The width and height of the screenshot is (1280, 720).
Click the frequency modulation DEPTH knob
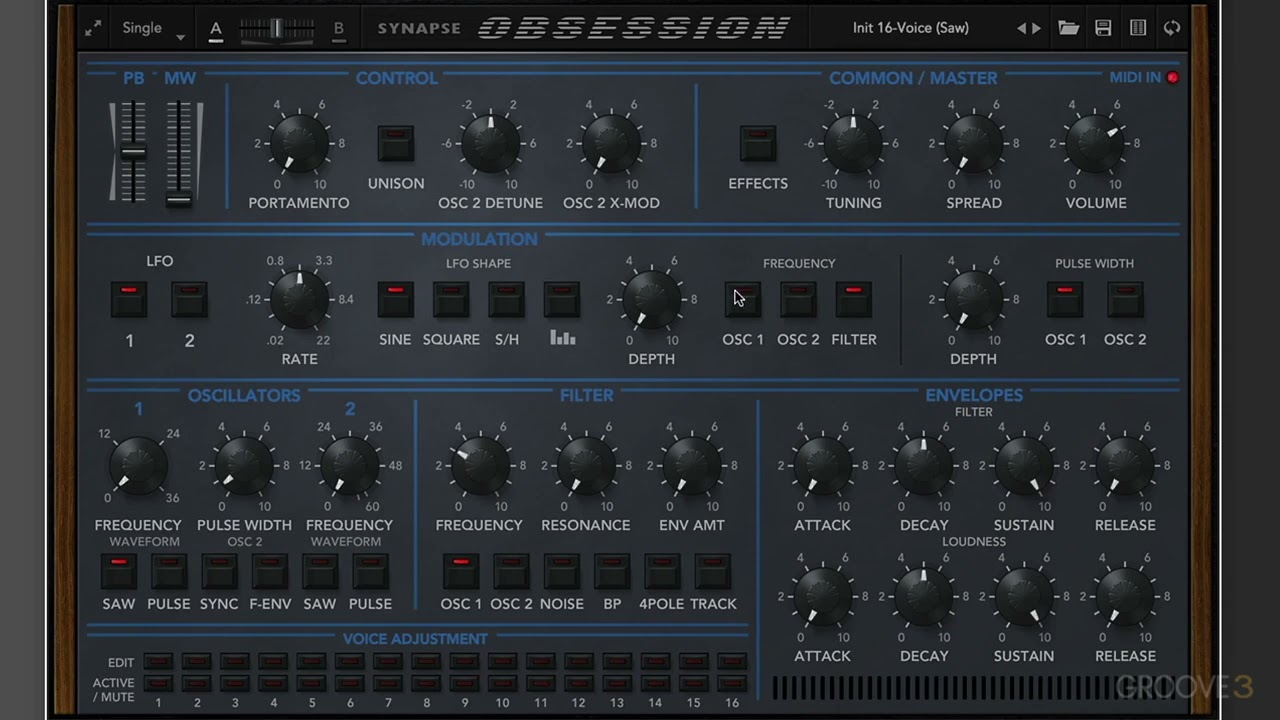(x=651, y=299)
